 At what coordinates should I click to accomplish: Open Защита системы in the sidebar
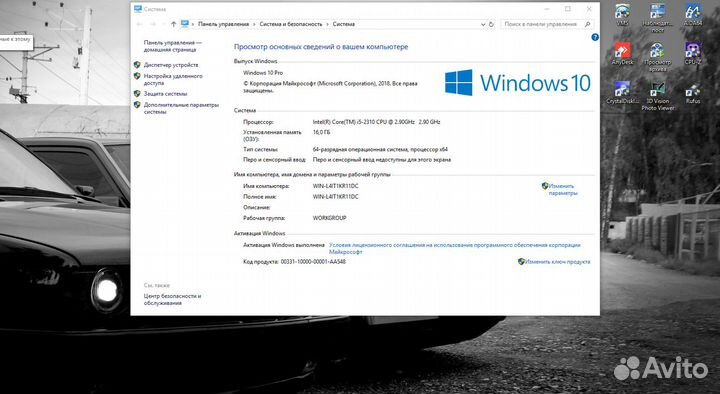165,94
